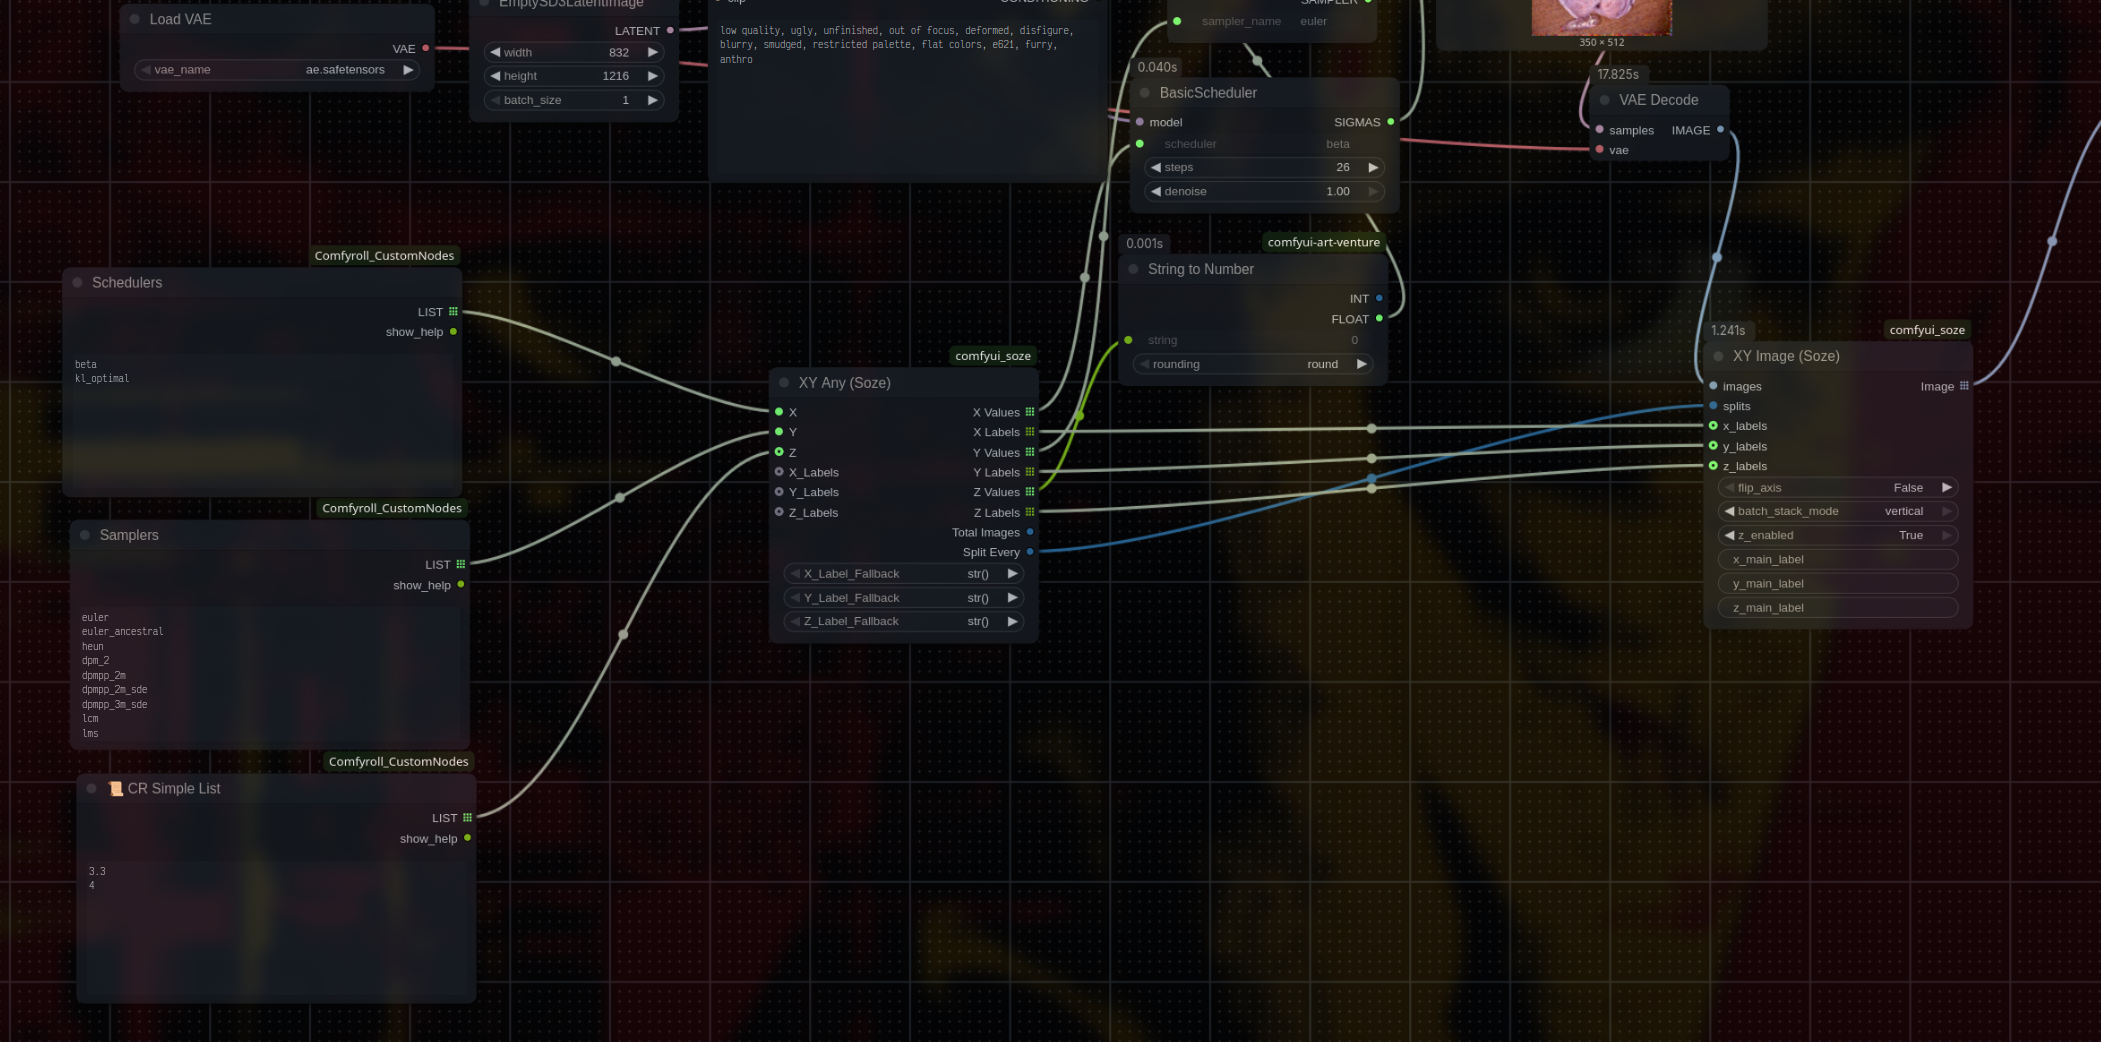
Task: Click the x_main_label input field
Action: 1838,560
